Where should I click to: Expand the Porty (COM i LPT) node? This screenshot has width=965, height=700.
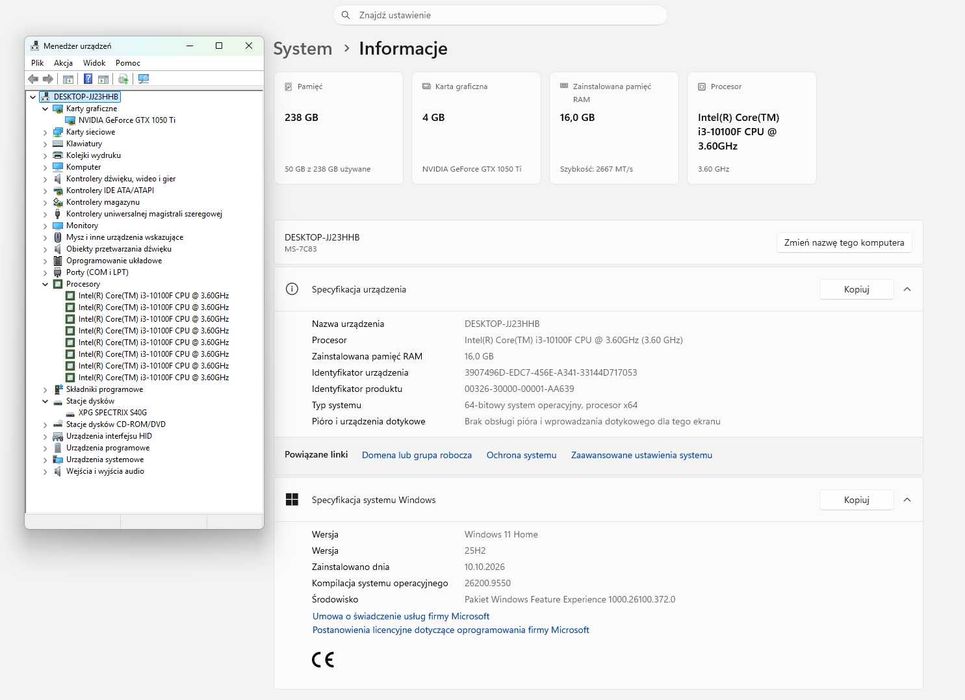click(x=45, y=272)
